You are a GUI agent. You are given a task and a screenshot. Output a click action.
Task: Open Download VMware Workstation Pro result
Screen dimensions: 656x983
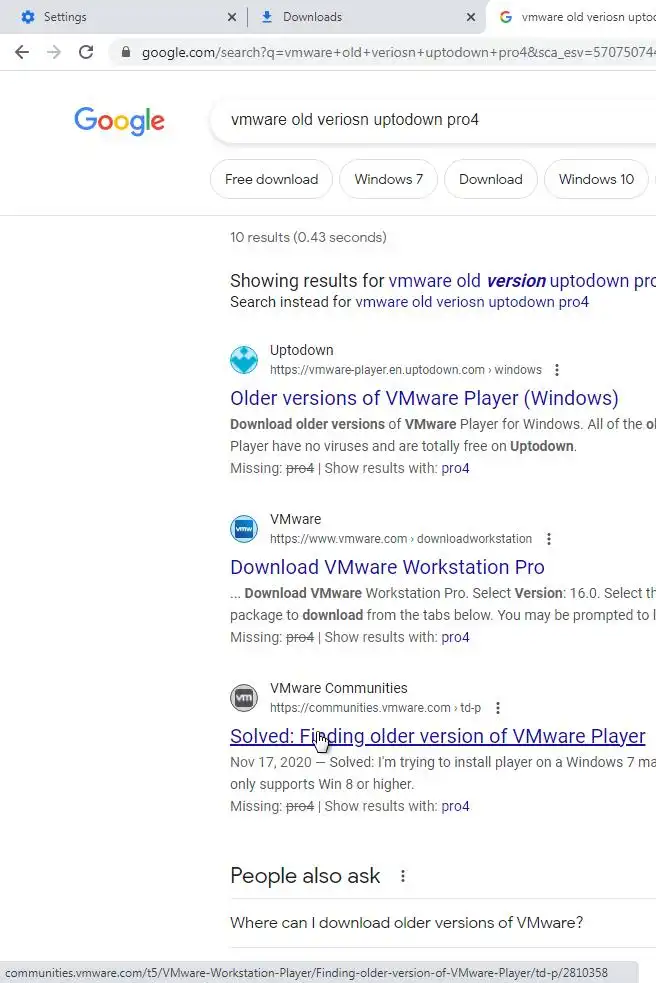pyautogui.click(x=387, y=567)
